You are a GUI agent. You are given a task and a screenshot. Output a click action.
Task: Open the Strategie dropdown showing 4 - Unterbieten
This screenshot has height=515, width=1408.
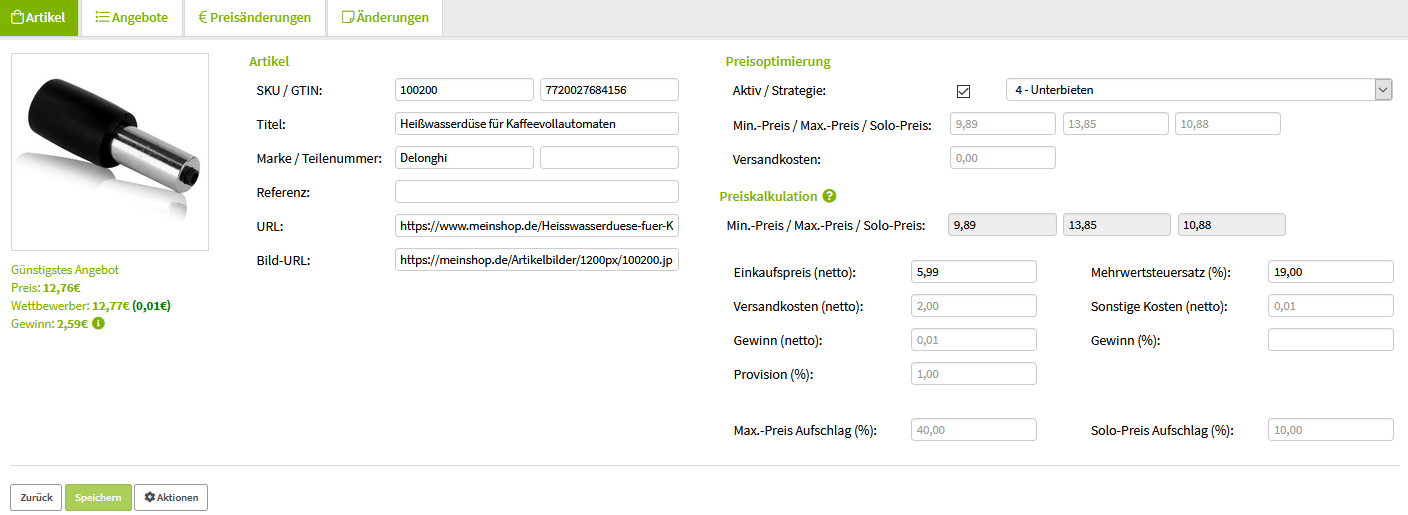click(1199, 90)
